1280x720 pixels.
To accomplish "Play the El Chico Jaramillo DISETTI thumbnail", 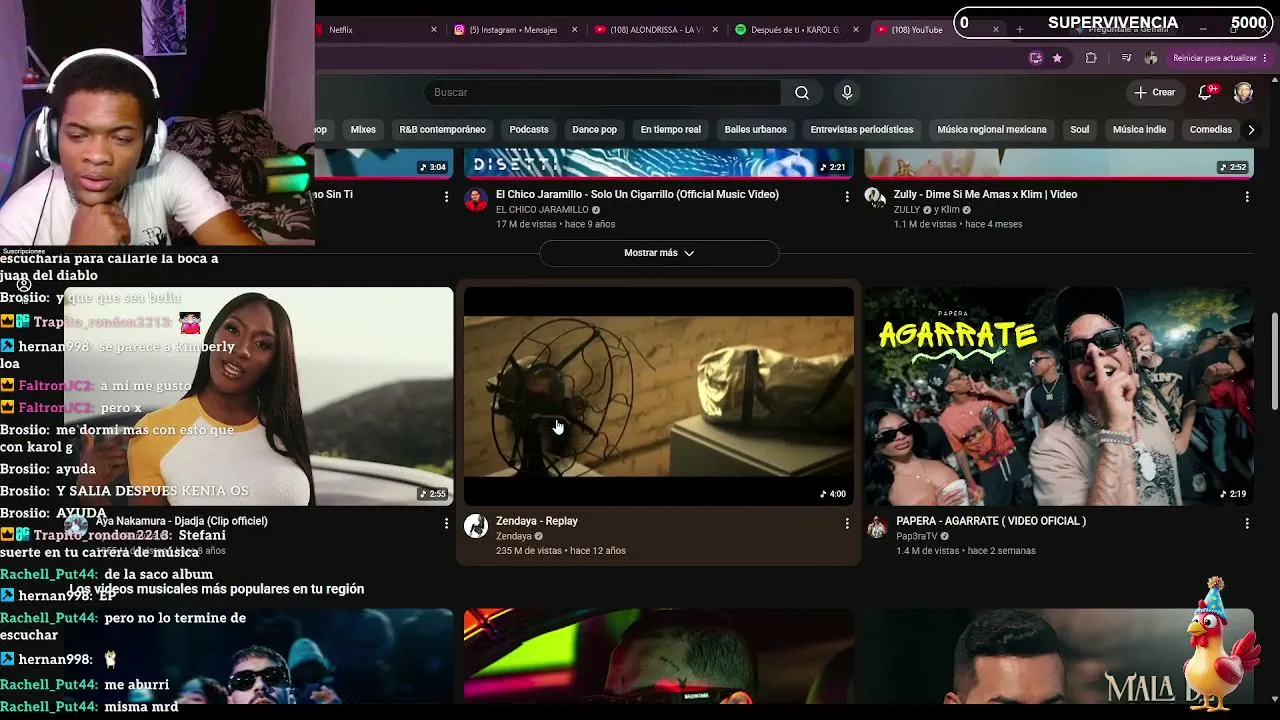I will click(x=659, y=163).
